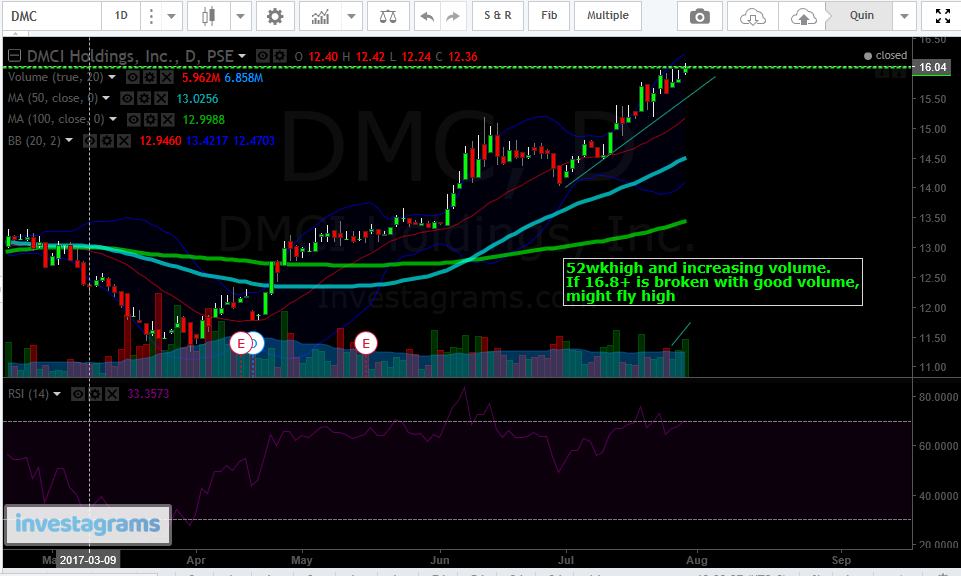The image size is (961, 576).
Task: Hide the MA 50 indicator
Action: click(127, 98)
